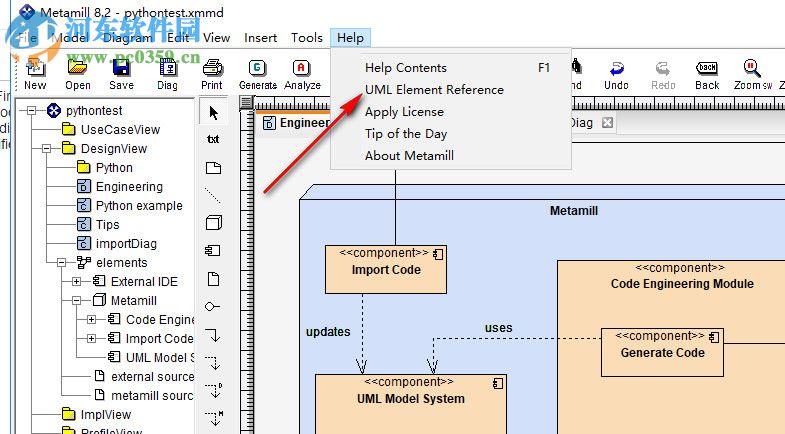Choose About Metamill menu entry

pyautogui.click(x=451, y=156)
